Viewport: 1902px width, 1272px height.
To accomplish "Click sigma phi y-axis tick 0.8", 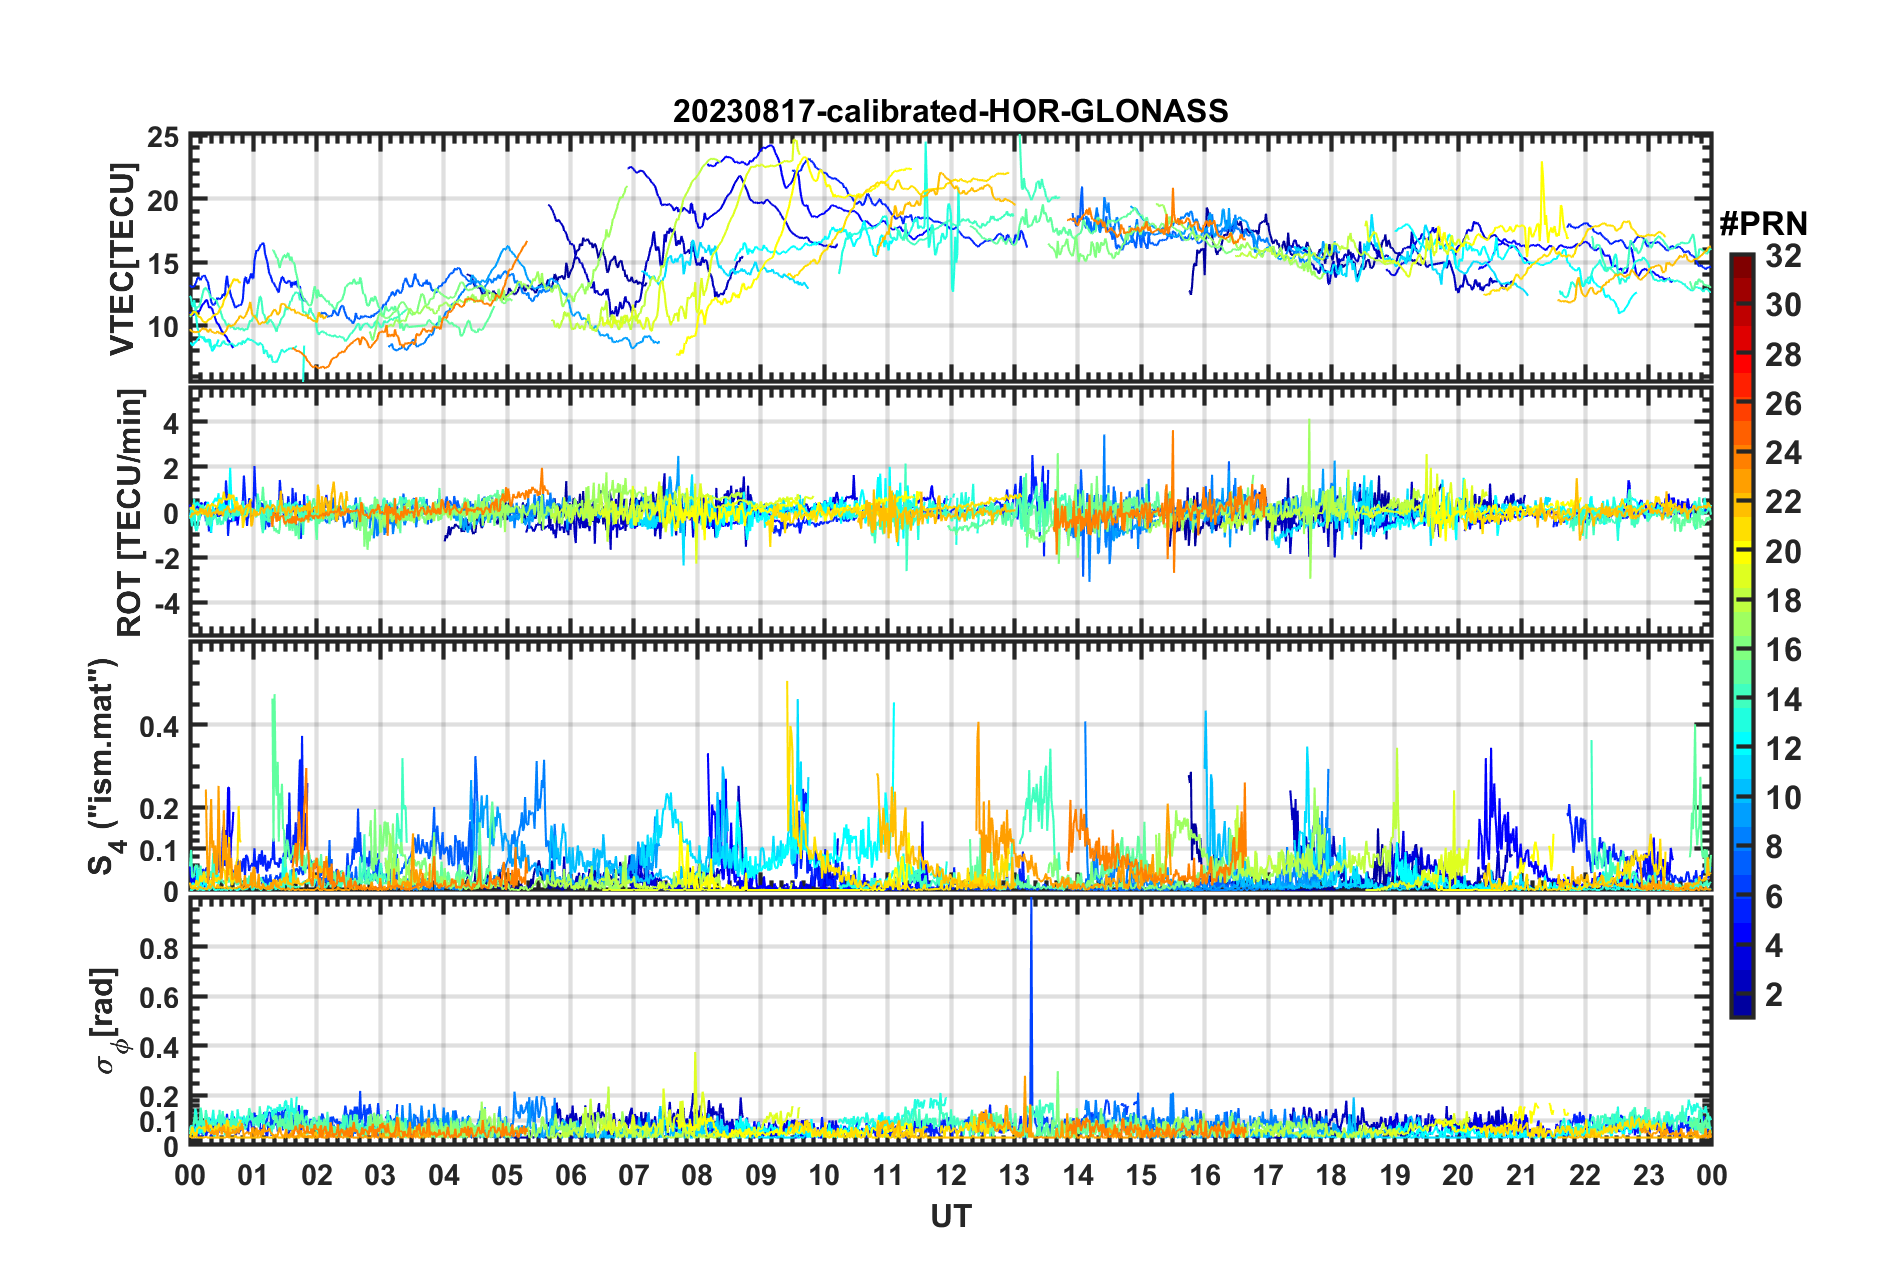I will pyautogui.click(x=159, y=947).
